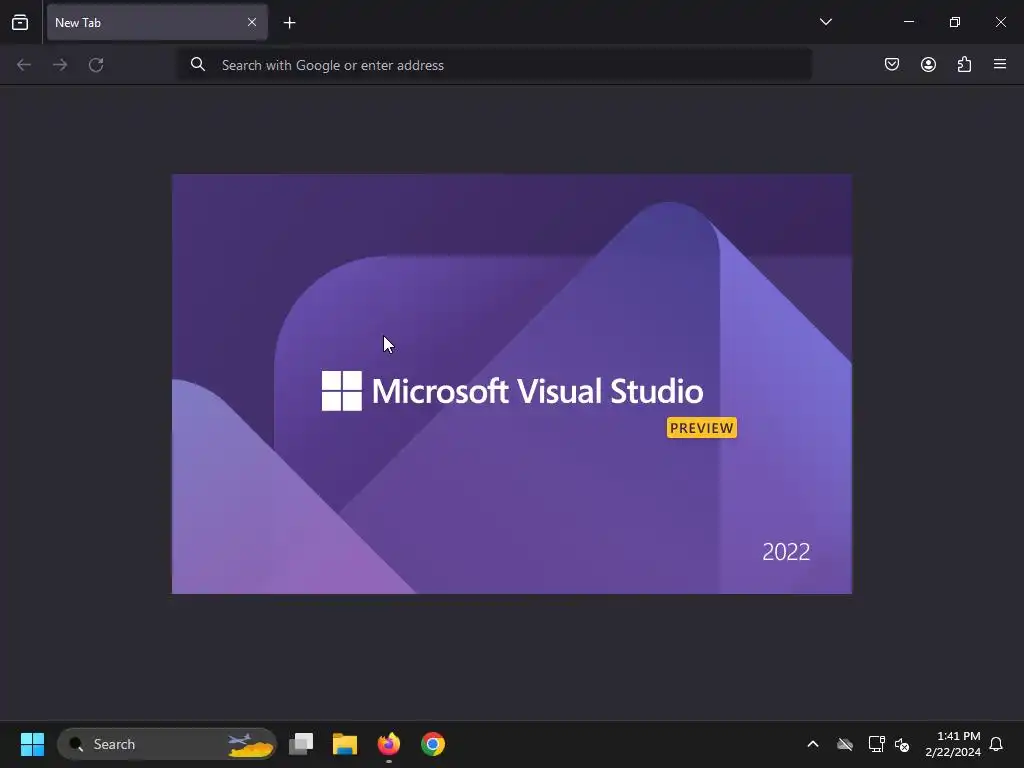Open Firefox View in the tab bar
This screenshot has height=768, width=1024.
[20, 22]
